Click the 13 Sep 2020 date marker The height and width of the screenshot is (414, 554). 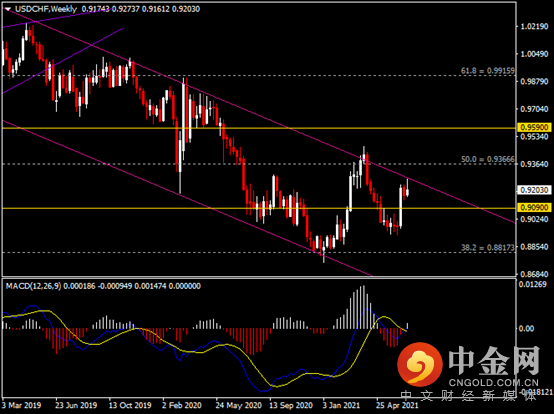(x=291, y=405)
